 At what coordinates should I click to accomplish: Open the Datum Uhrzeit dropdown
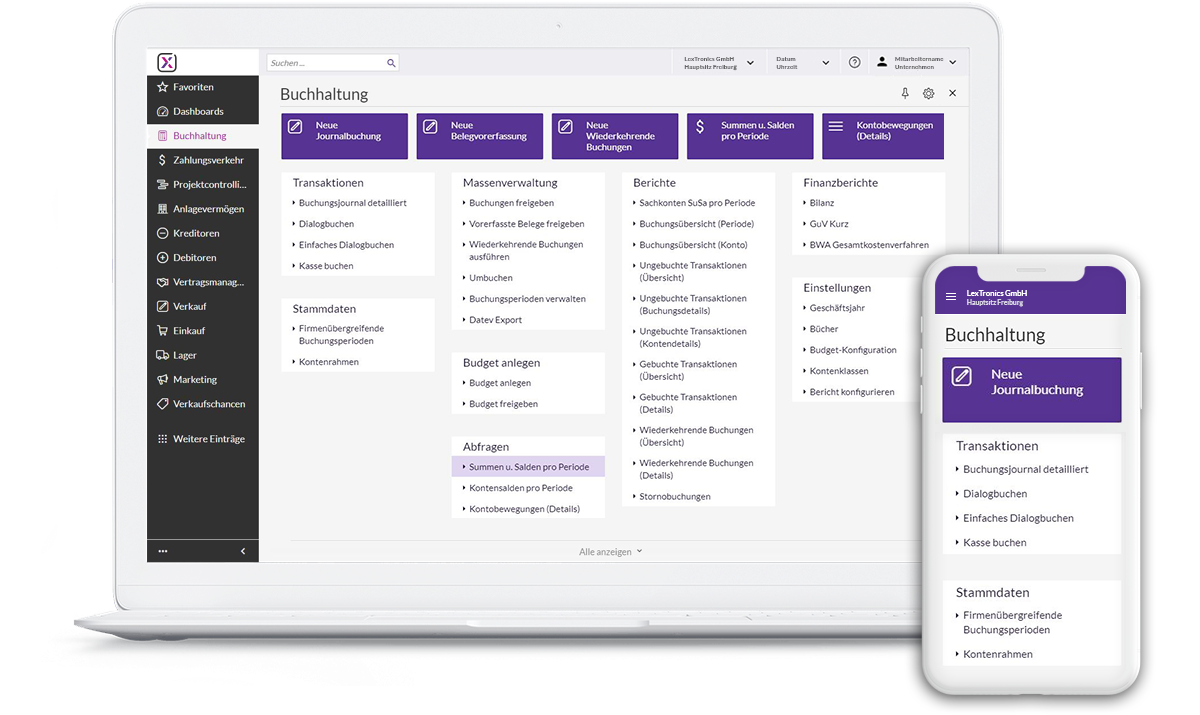click(x=825, y=62)
